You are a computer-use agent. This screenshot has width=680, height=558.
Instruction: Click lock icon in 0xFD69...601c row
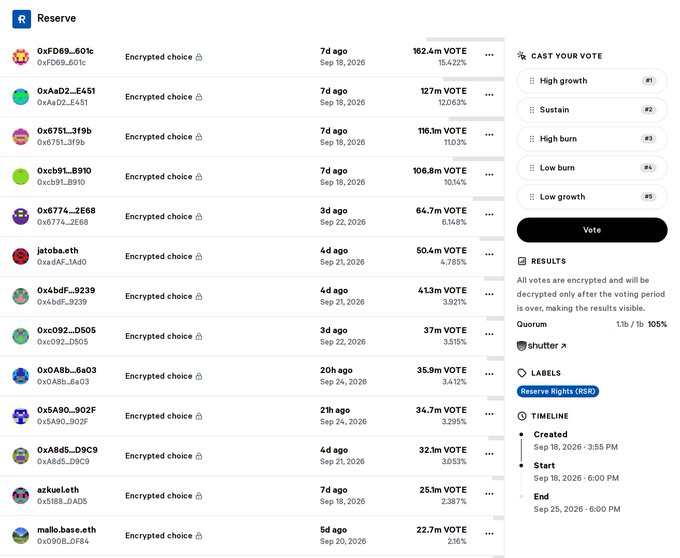tap(199, 57)
